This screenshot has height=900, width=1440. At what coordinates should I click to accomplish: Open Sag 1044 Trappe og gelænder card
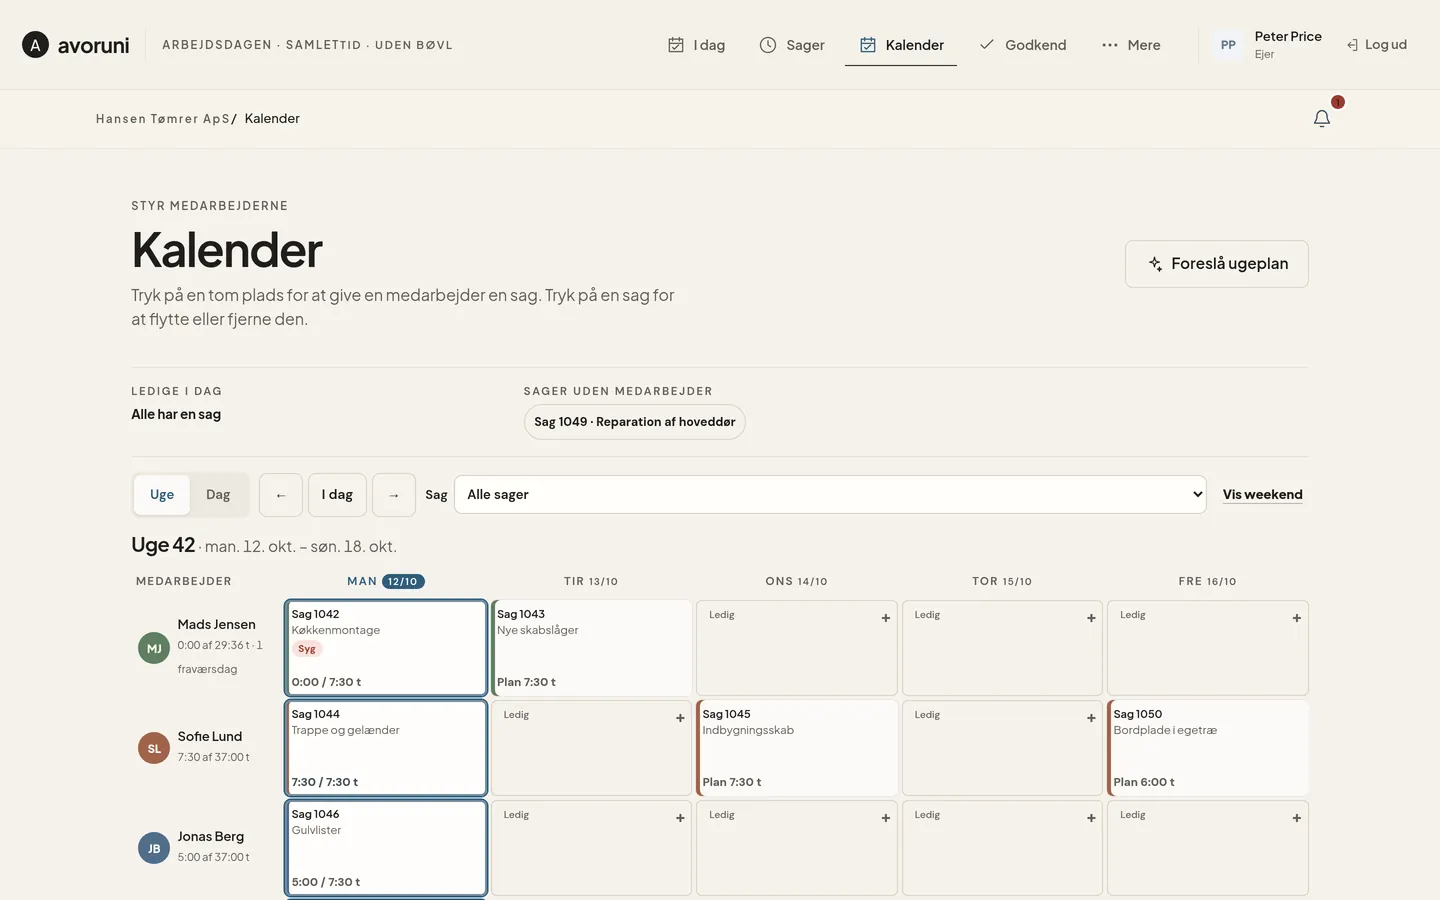[386, 748]
